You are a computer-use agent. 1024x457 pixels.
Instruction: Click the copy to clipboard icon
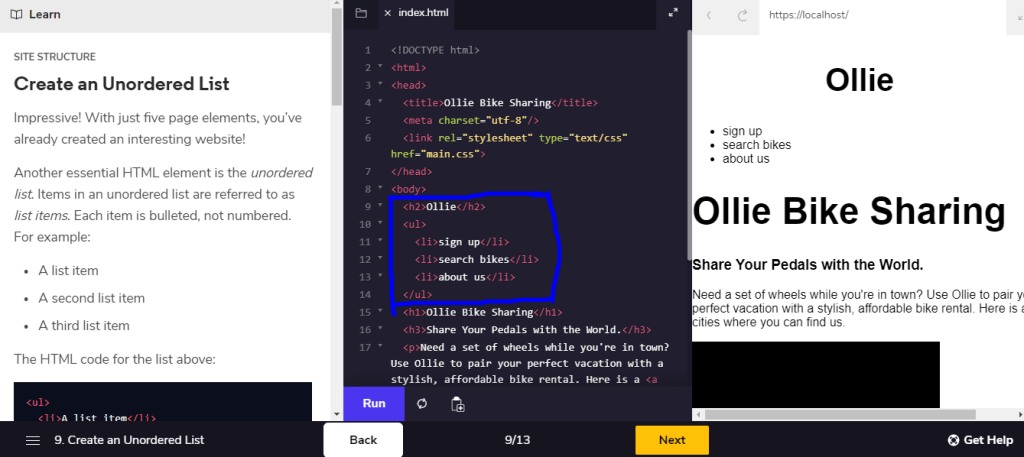[457, 404]
